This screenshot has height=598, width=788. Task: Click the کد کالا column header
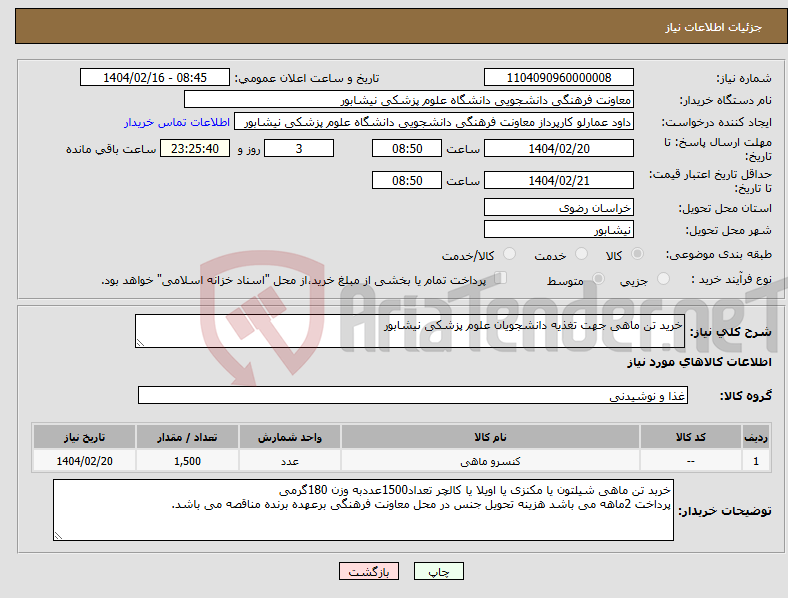coord(691,437)
